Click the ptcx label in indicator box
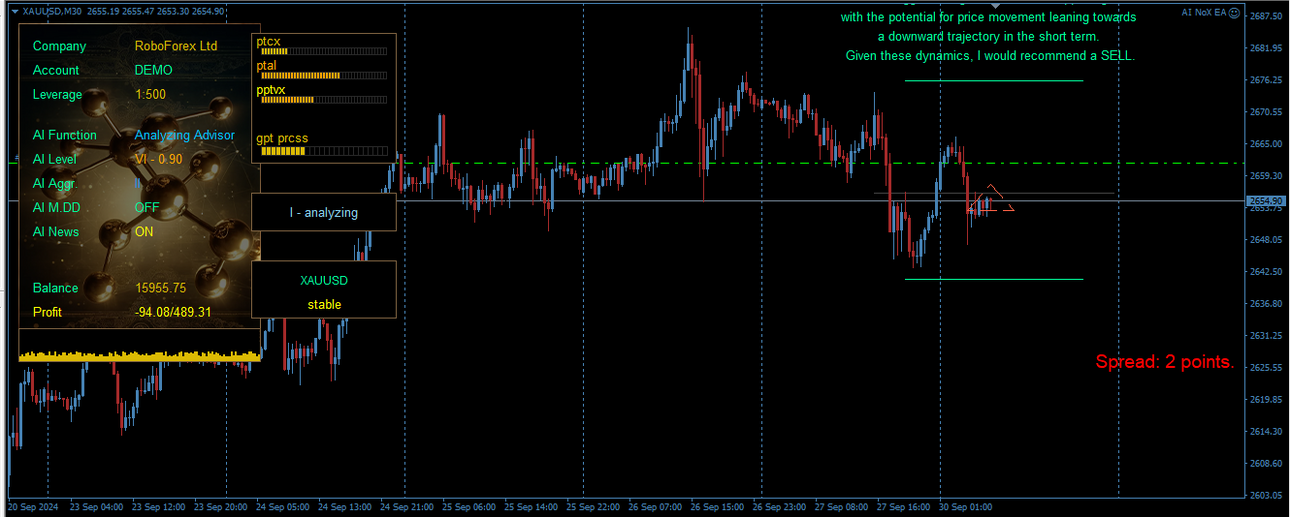The height and width of the screenshot is (517, 1290). [268, 41]
